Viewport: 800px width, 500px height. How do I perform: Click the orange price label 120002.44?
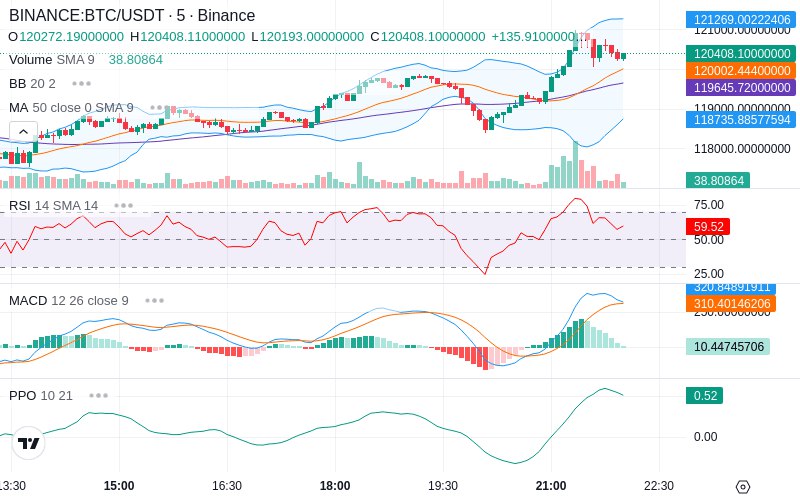[741, 70]
